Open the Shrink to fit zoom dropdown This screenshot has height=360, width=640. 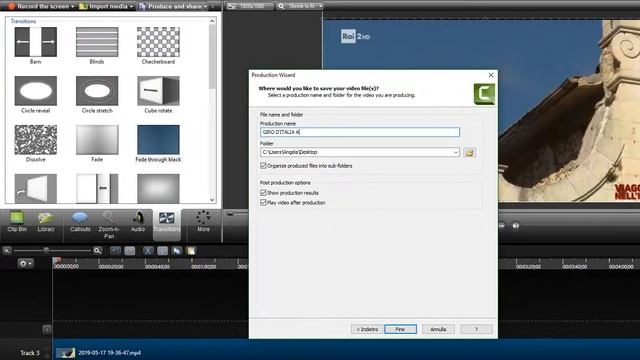(x=300, y=6)
